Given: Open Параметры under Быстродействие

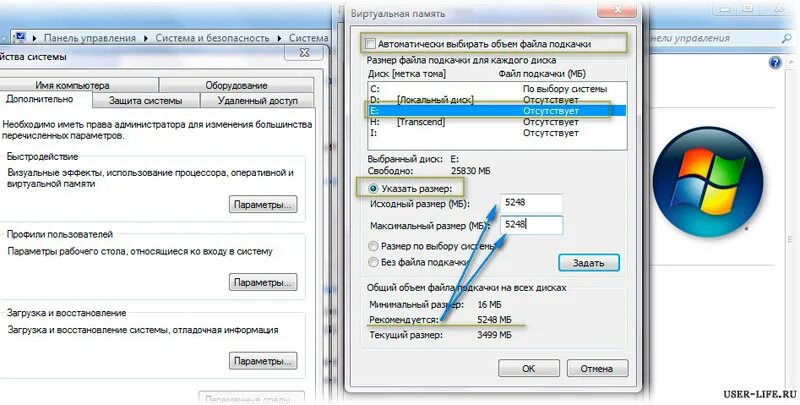Looking at the screenshot, I should (263, 205).
